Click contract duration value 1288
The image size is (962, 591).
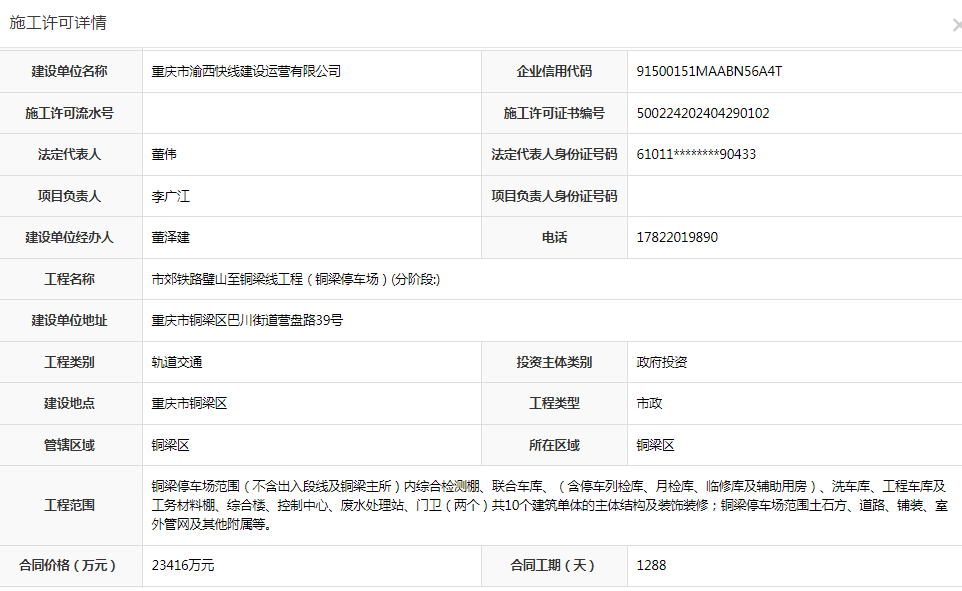(651, 566)
